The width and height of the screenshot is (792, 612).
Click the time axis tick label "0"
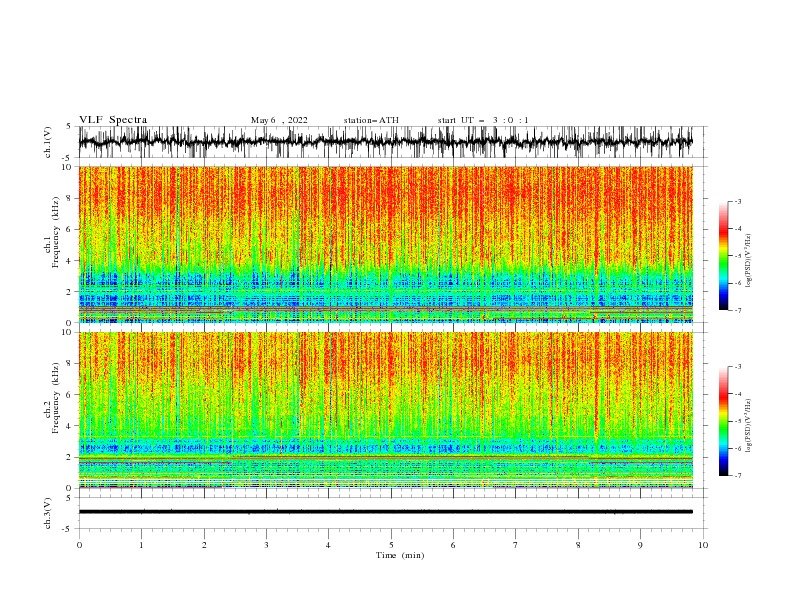tap(79, 545)
